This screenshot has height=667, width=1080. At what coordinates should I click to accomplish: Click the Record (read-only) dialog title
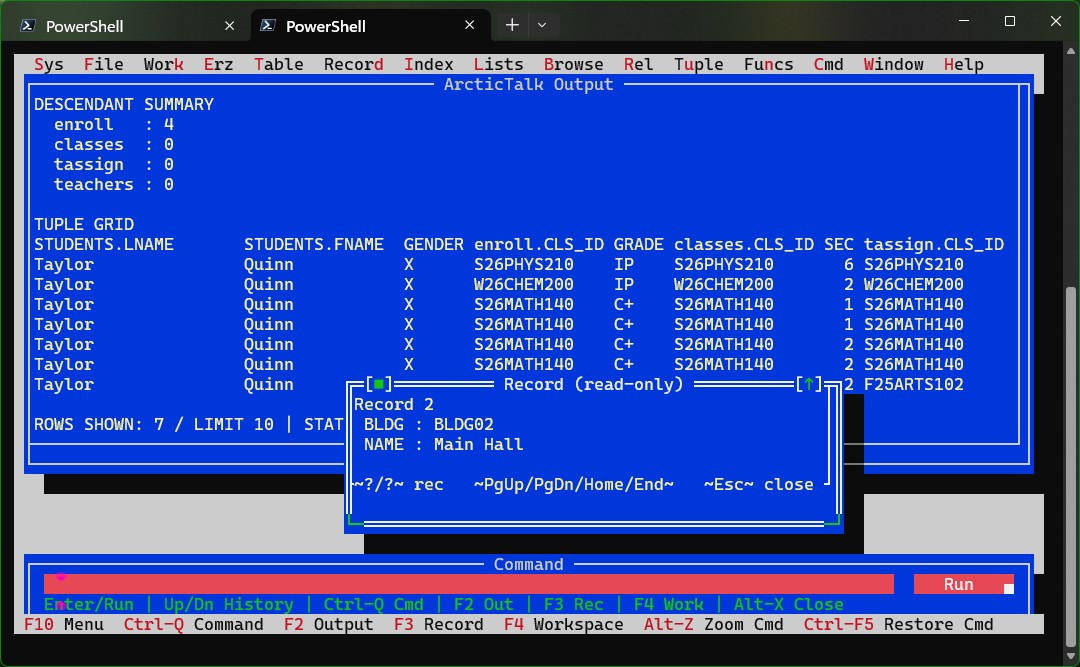[594, 384]
